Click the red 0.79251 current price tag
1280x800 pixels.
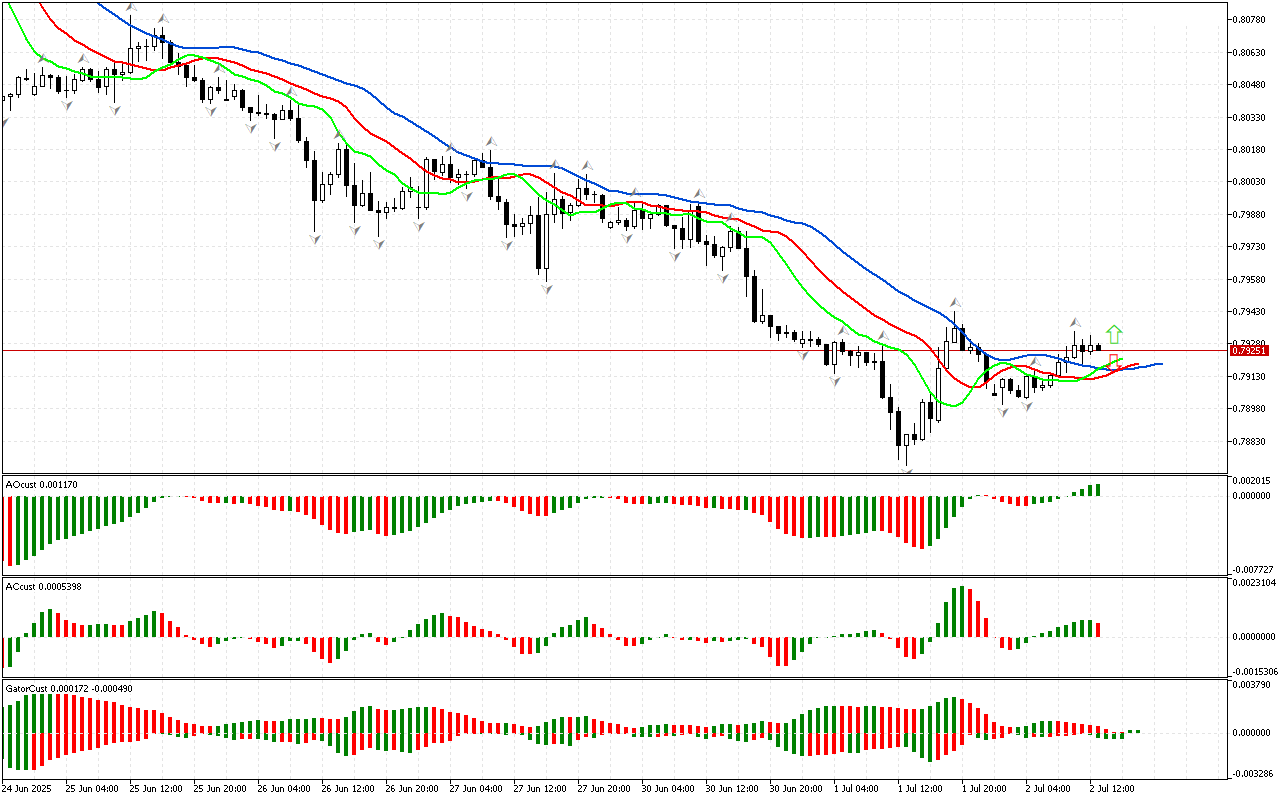(1250, 351)
